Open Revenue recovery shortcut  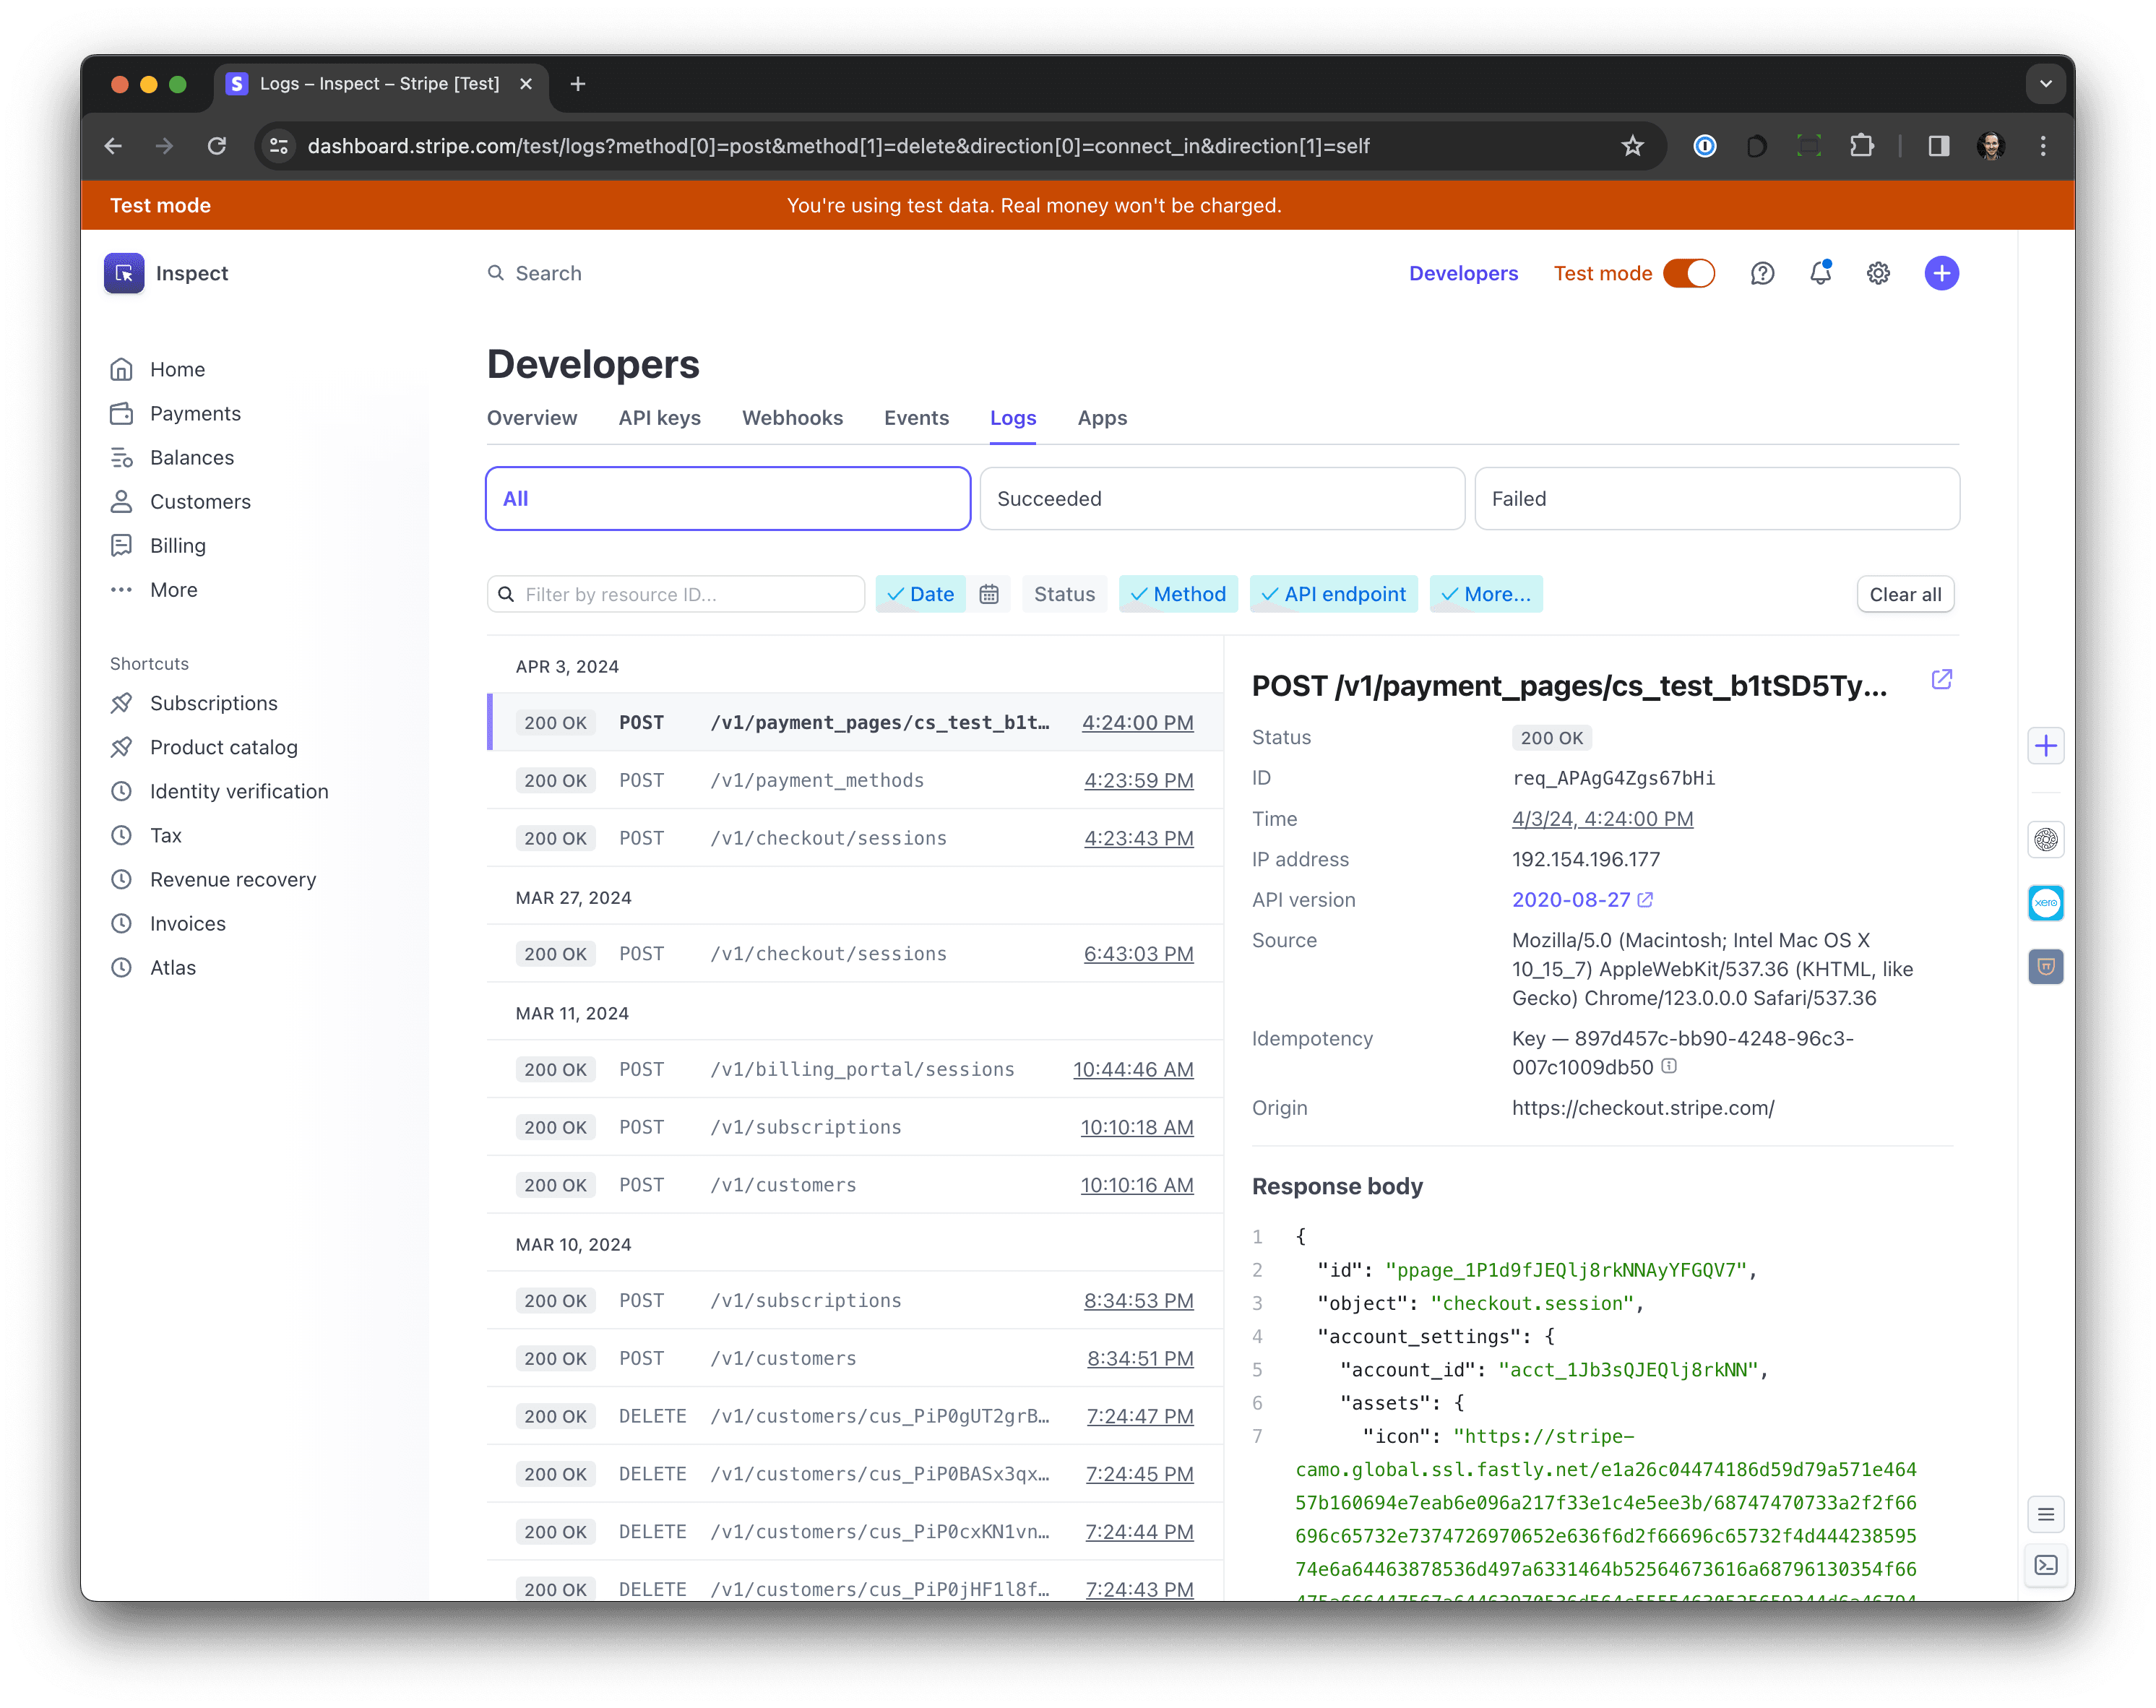(x=212, y=879)
